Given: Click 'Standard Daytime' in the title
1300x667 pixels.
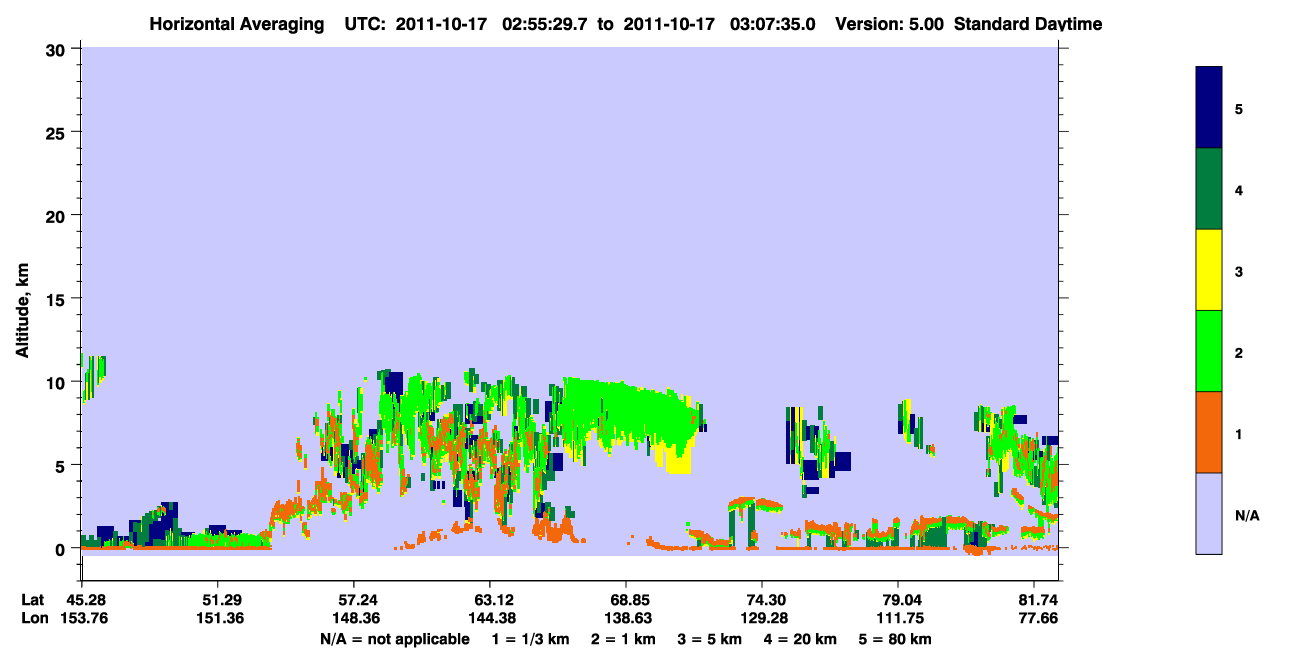Looking at the screenshot, I should click(1028, 24).
